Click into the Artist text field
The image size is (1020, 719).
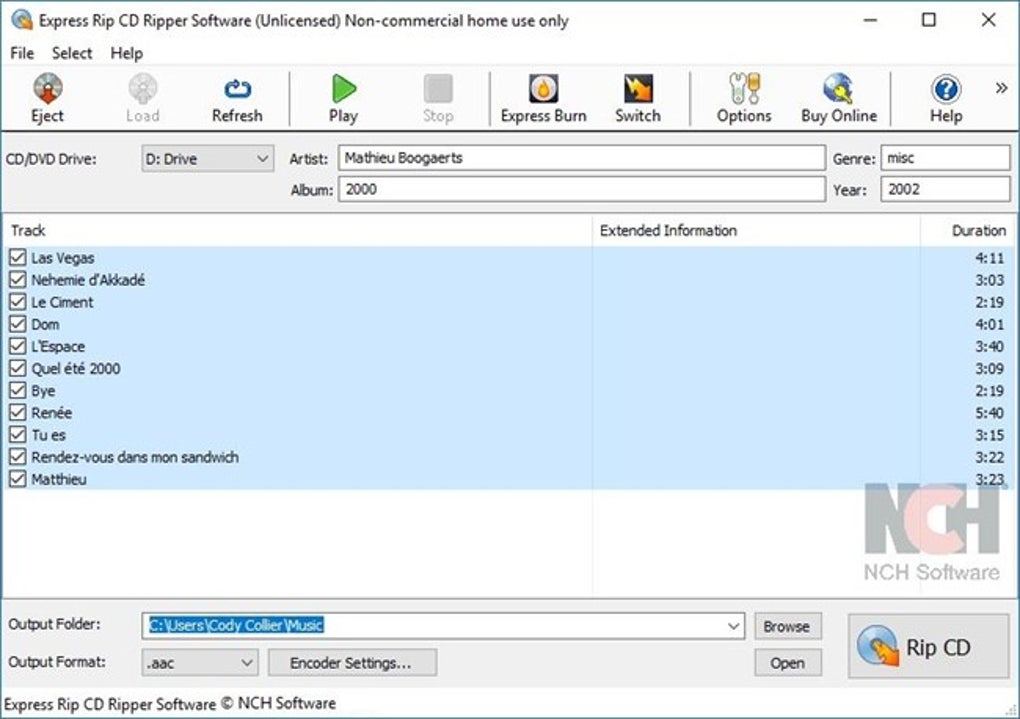582,158
